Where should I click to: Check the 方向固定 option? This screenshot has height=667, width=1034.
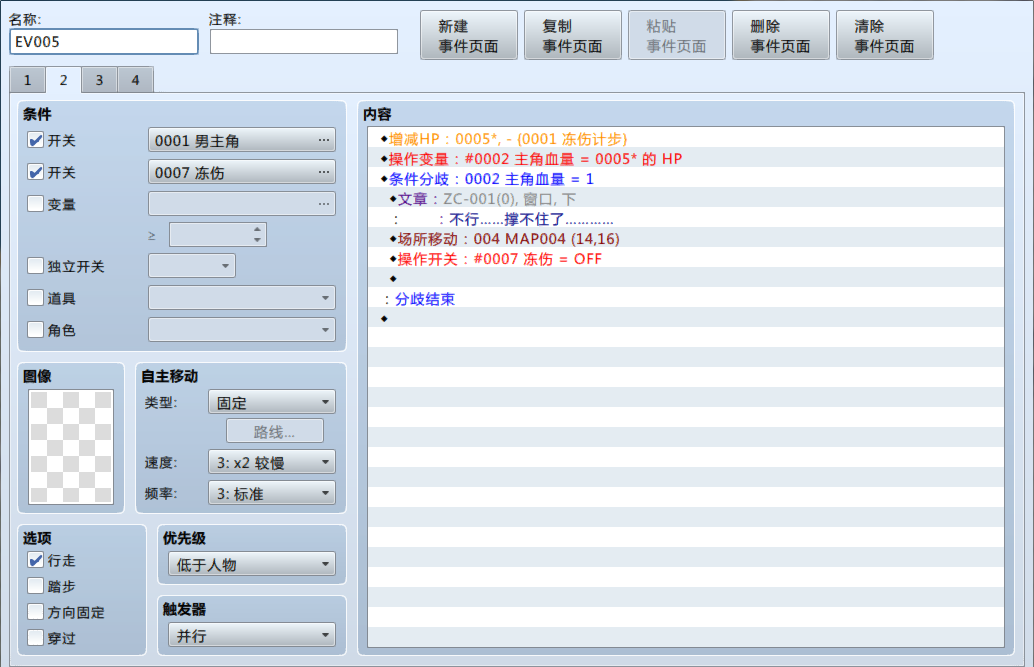pyautogui.click(x=36, y=612)
